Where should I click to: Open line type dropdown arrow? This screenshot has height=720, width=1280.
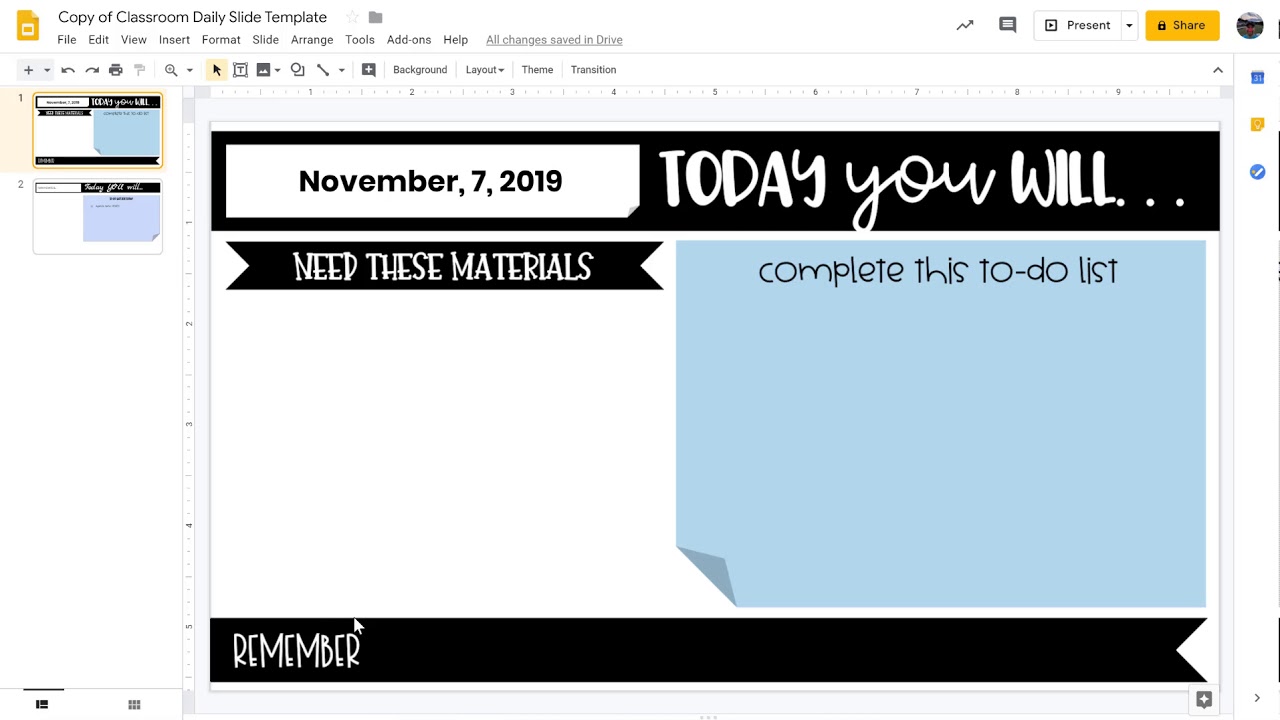[341, 70]
